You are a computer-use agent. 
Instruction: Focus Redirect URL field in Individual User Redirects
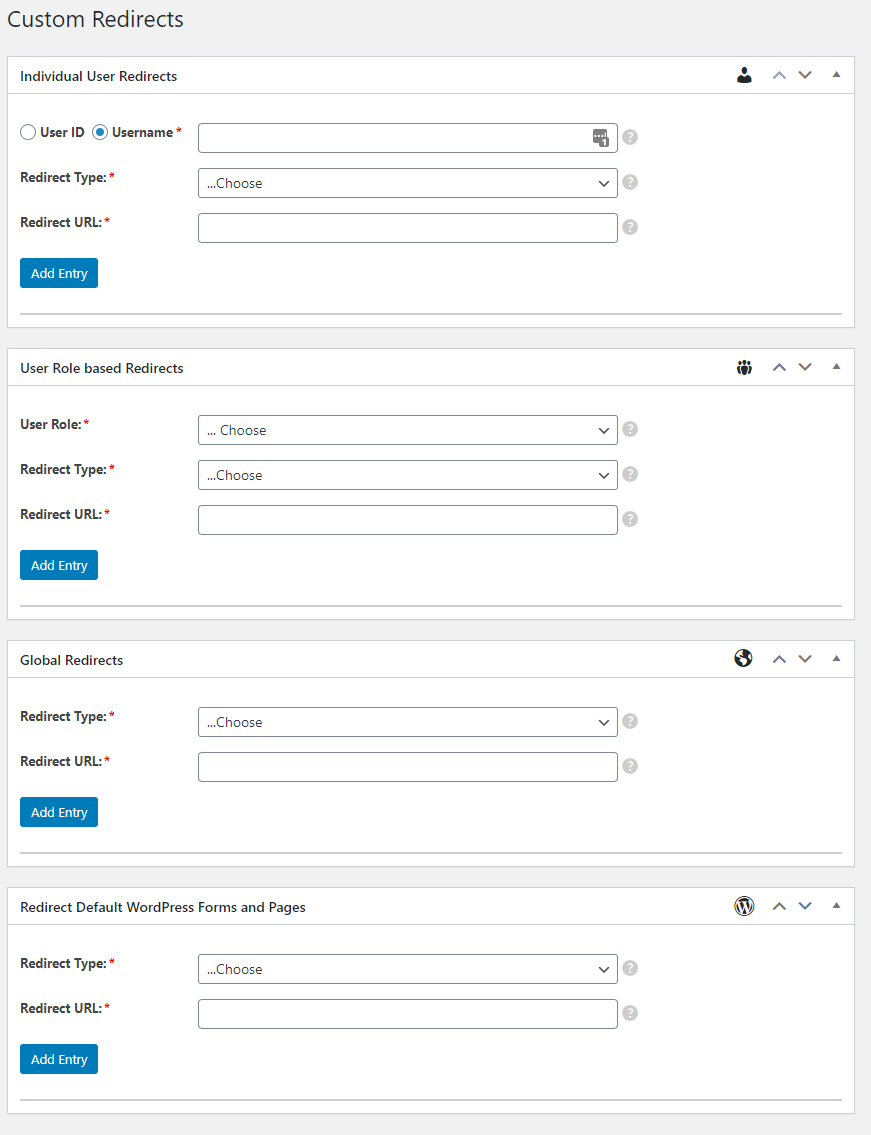tap(408, 228)
